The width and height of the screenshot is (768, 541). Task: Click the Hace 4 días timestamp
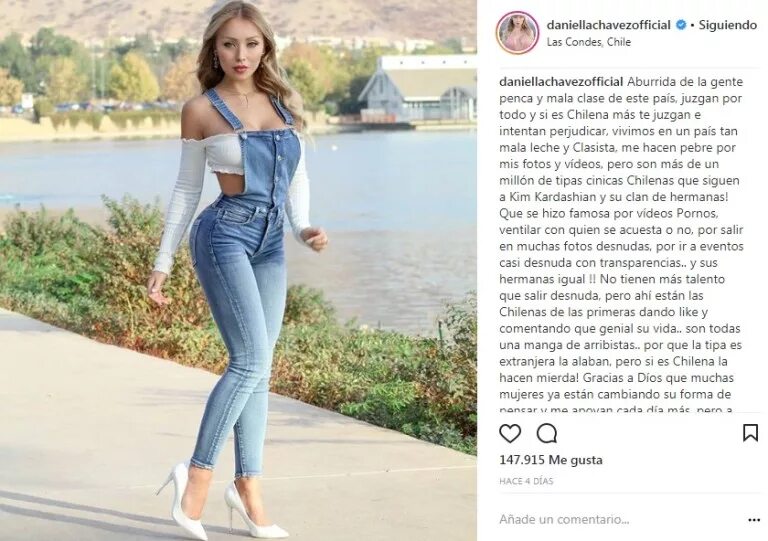[526, 481]
